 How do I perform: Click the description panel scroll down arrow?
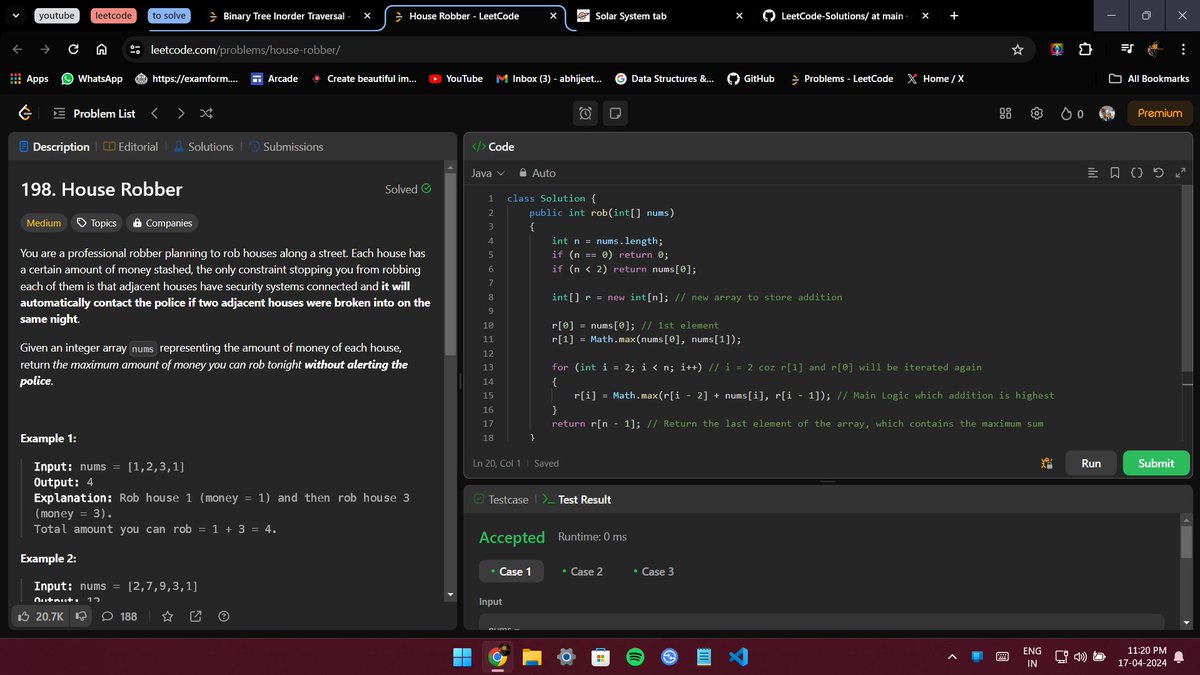pyautogui.click(x=450, y=594)
